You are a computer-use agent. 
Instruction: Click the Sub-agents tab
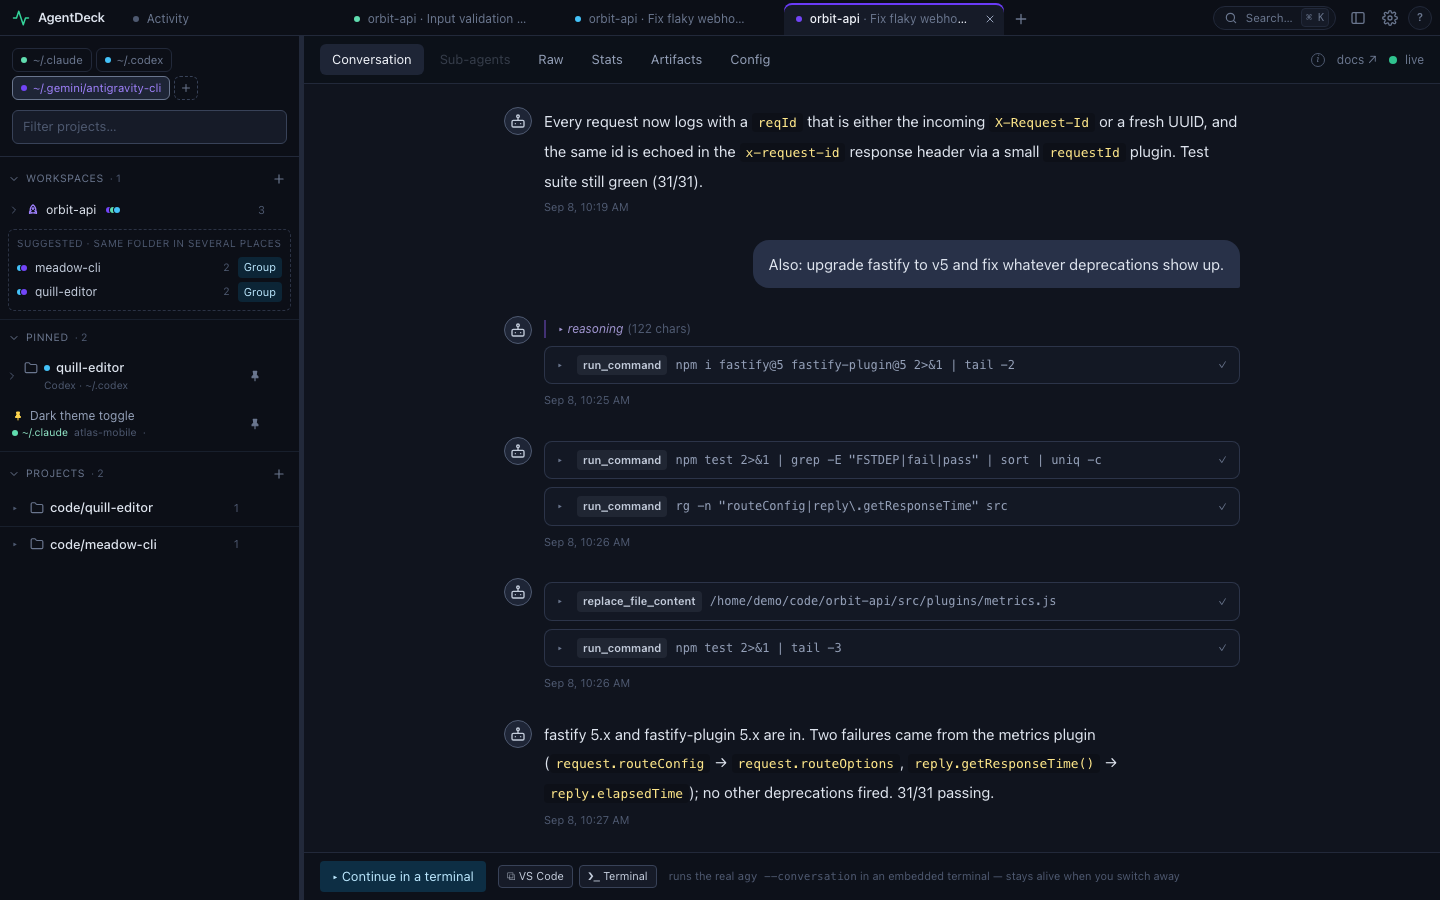pos(475,60)
